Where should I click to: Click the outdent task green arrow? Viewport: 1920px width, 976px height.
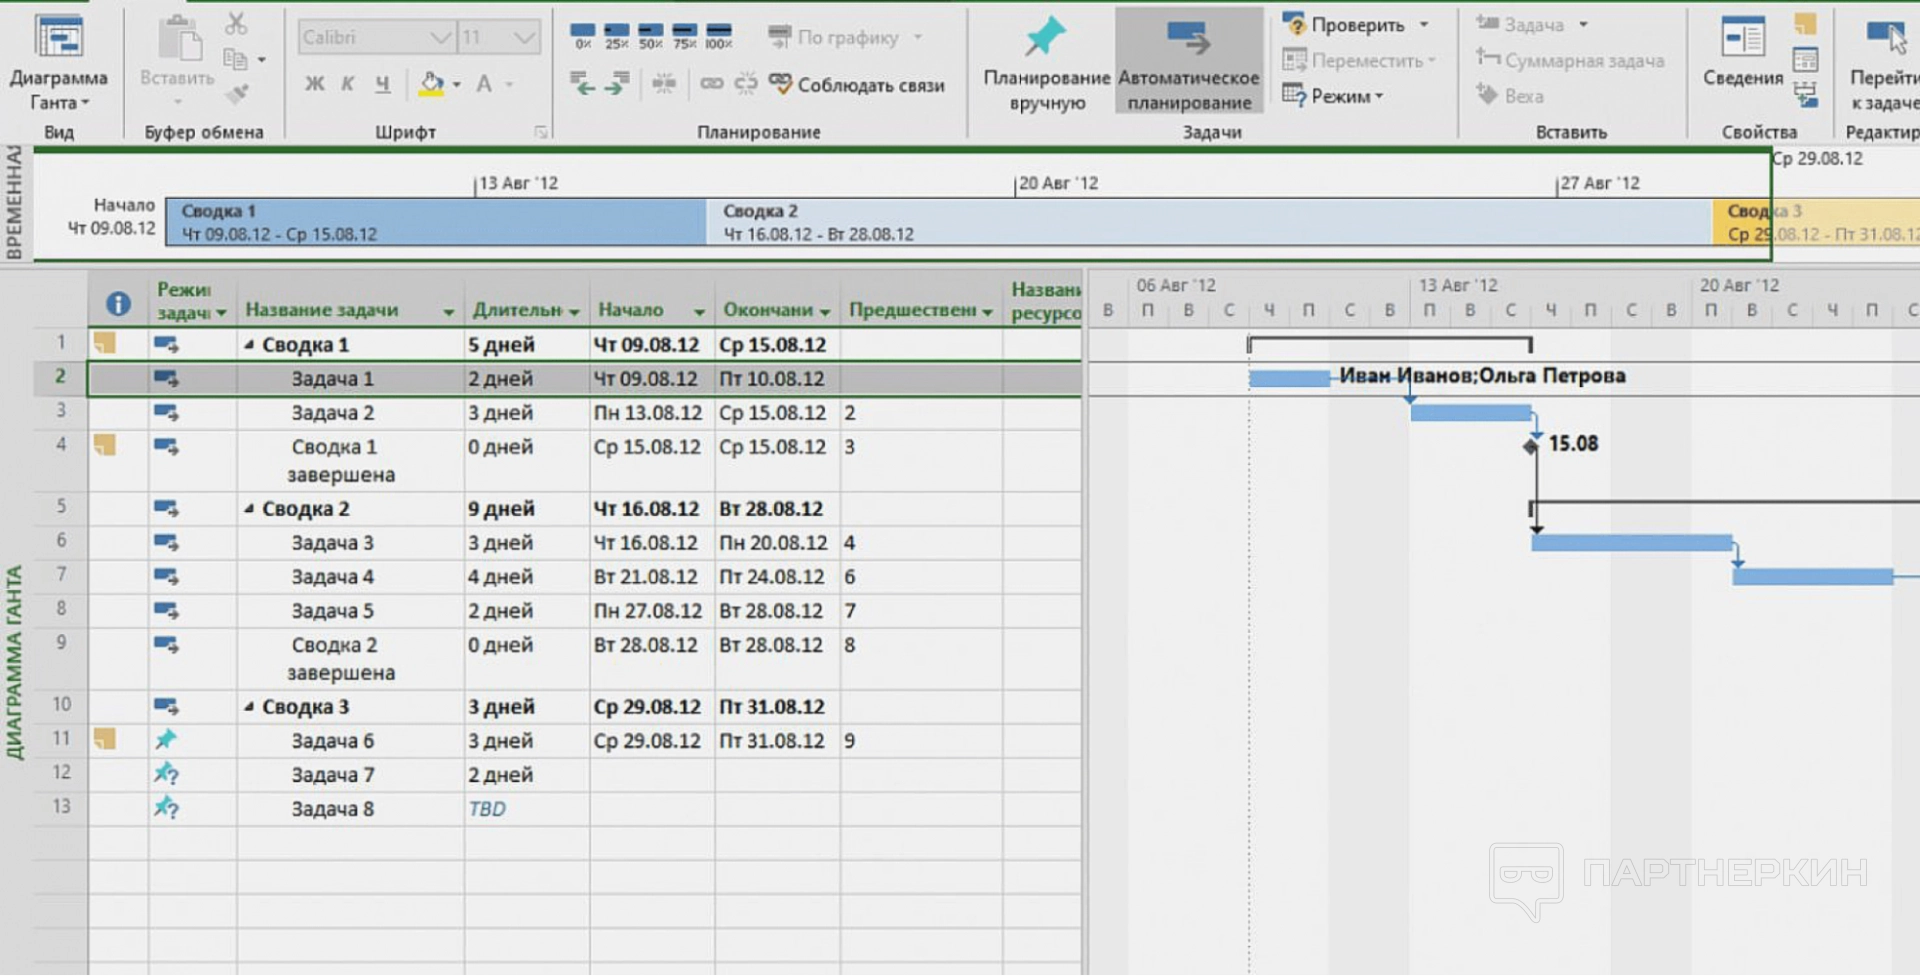pyautogui.click(x=582, y=84)
